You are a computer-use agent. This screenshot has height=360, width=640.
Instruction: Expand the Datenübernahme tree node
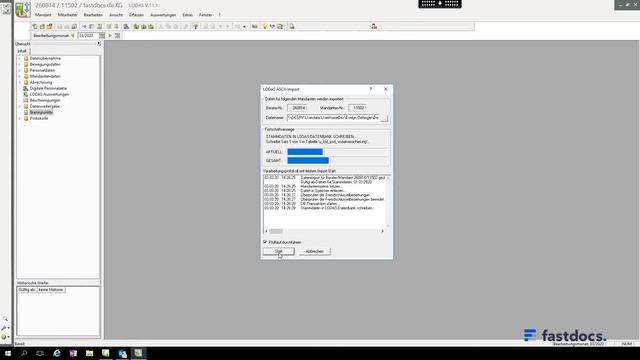coord(20,58)
